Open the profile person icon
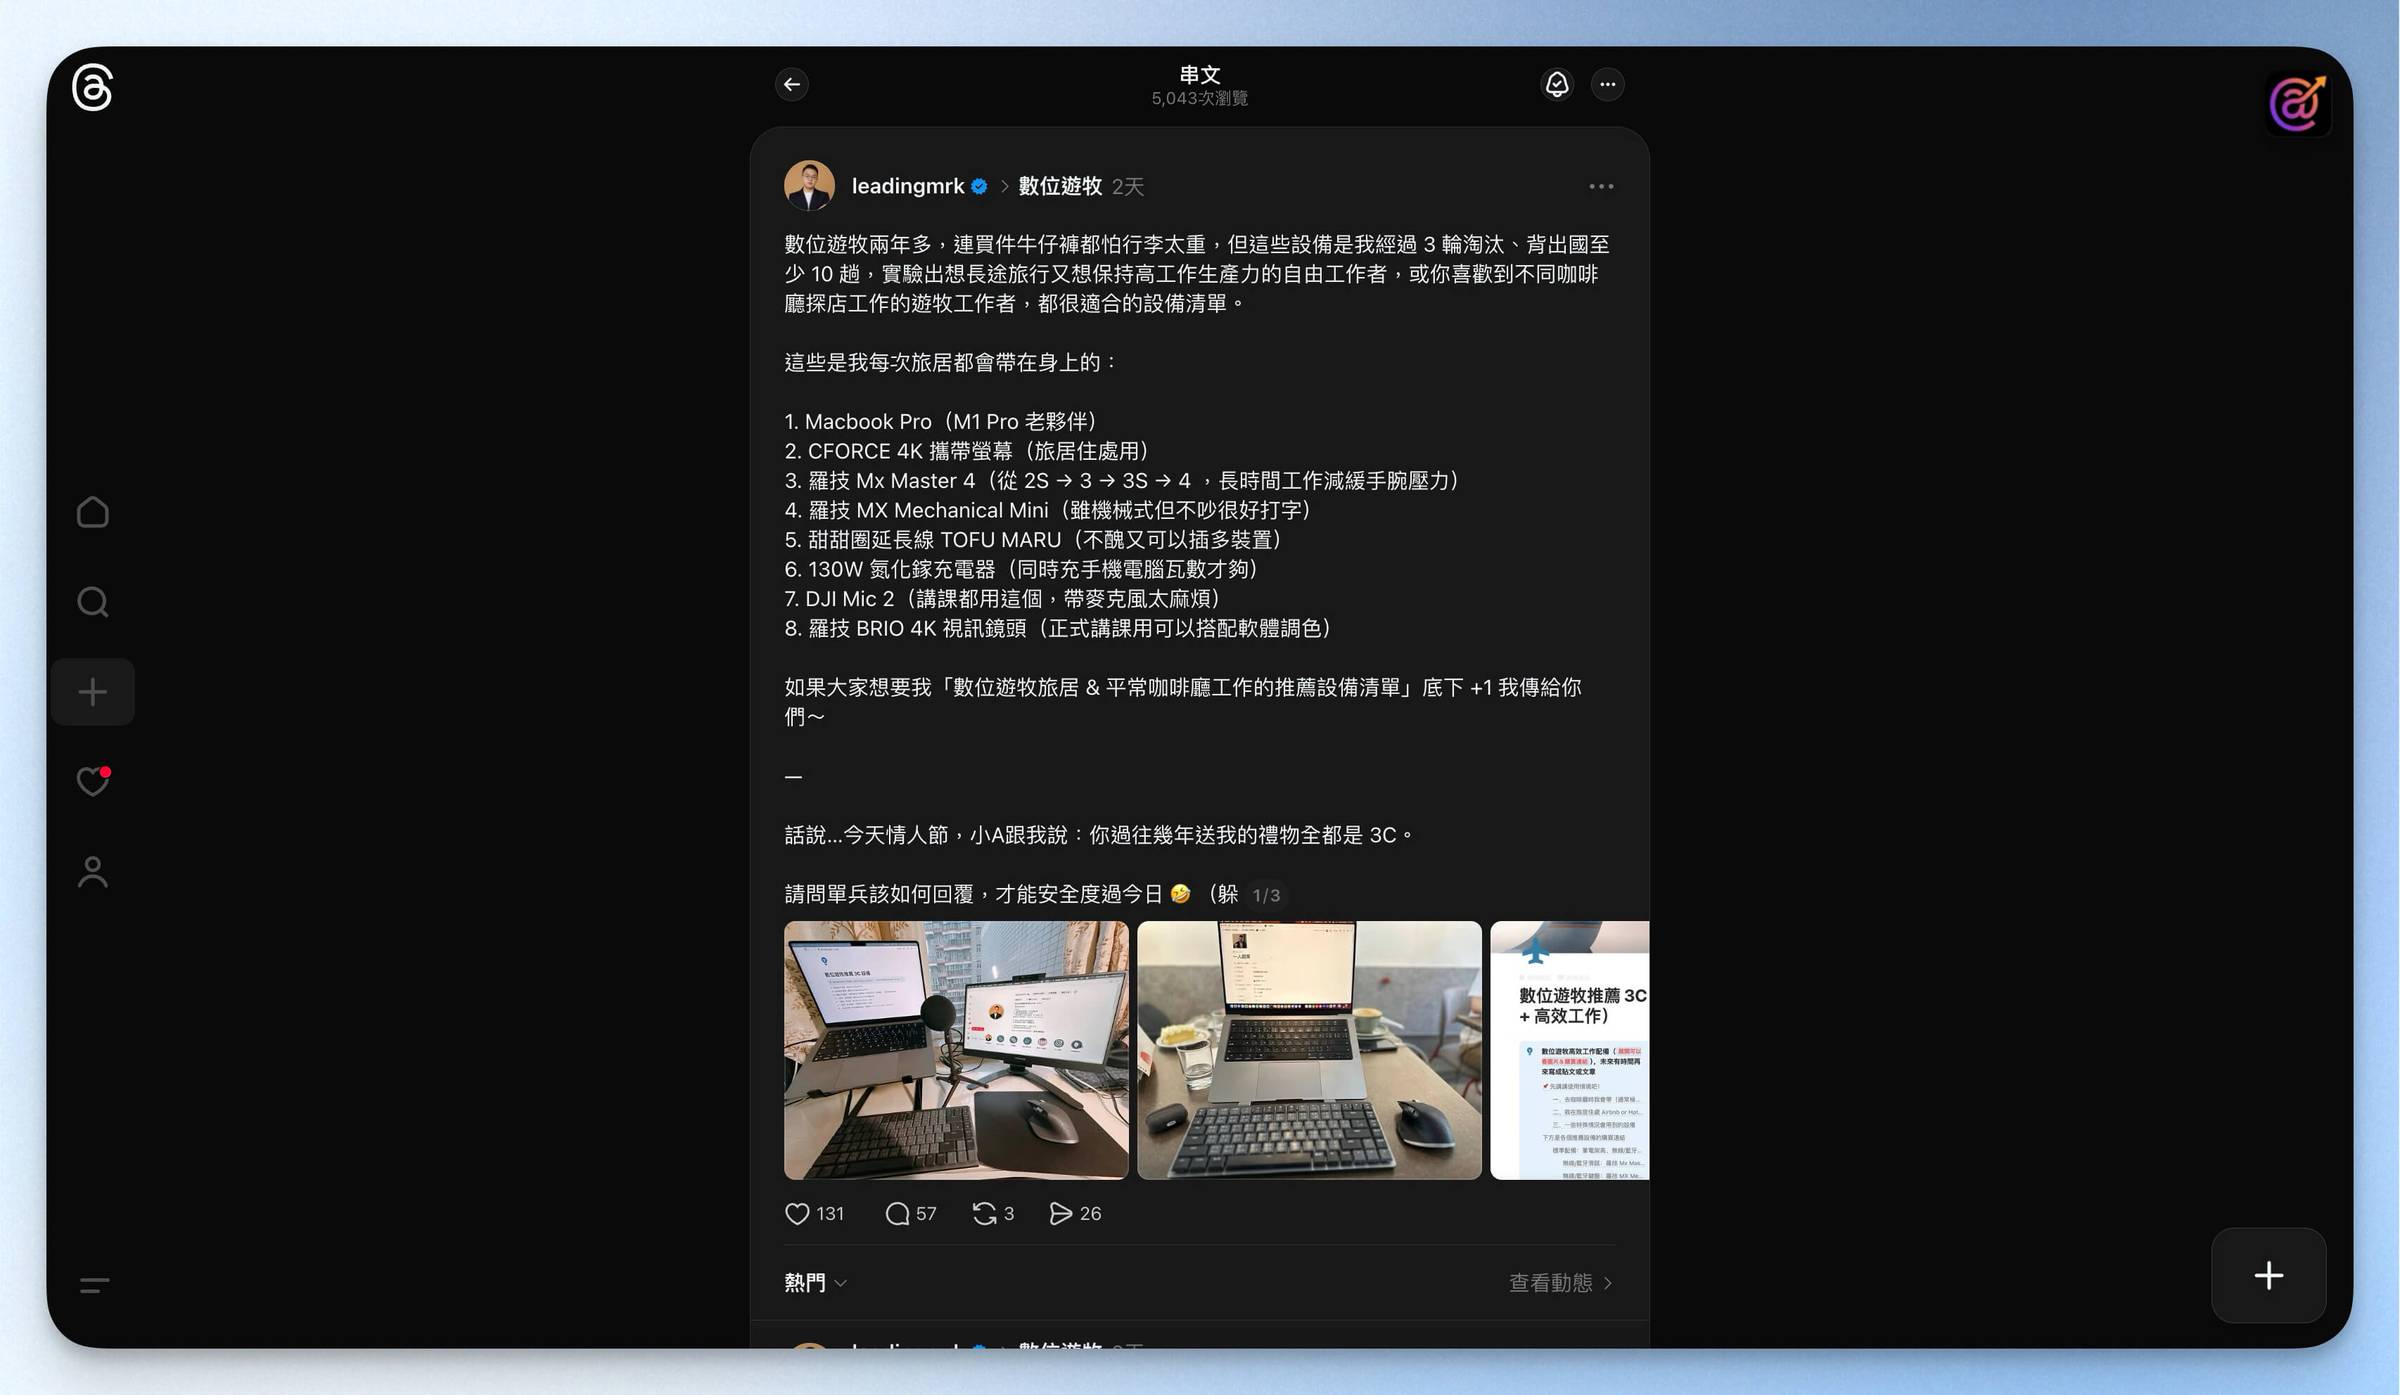The height and width of the screenshot is (1395, 2400). (93, 872)
